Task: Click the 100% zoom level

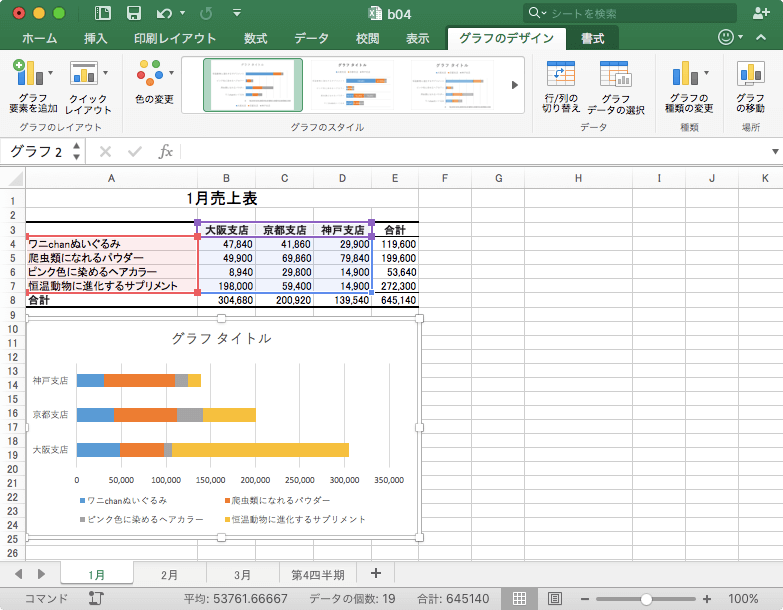Action: (743, 599)
